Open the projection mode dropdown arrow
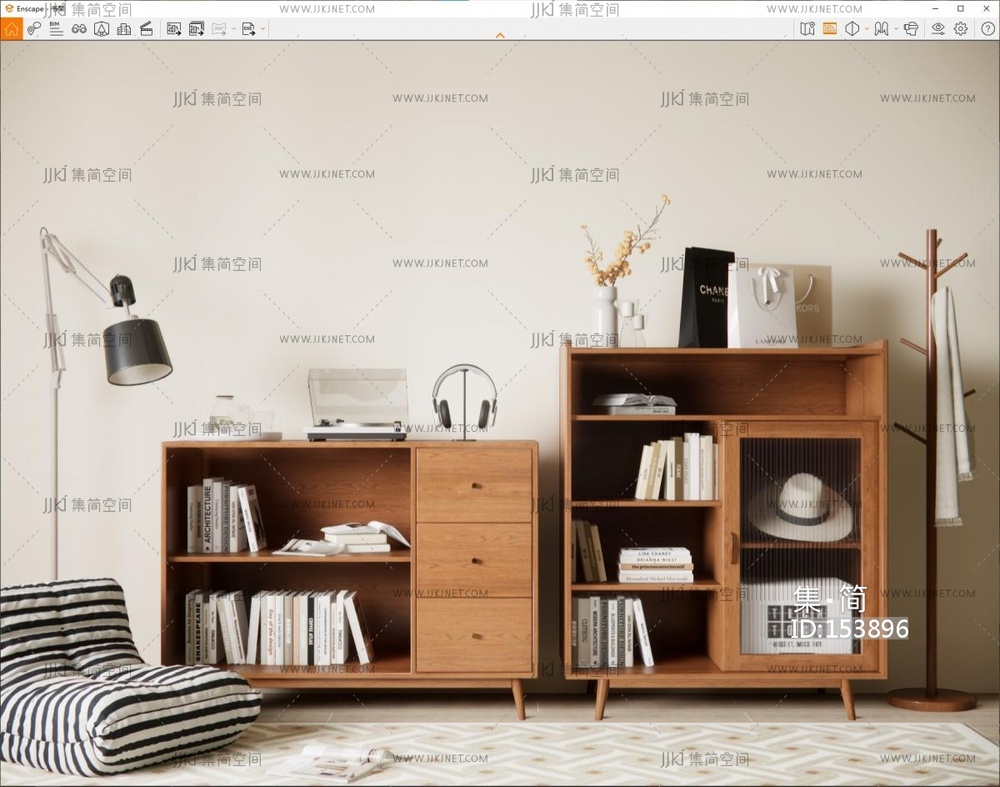Image resolution: width=1000 pixels, height=787 pixels. [866, 29]
